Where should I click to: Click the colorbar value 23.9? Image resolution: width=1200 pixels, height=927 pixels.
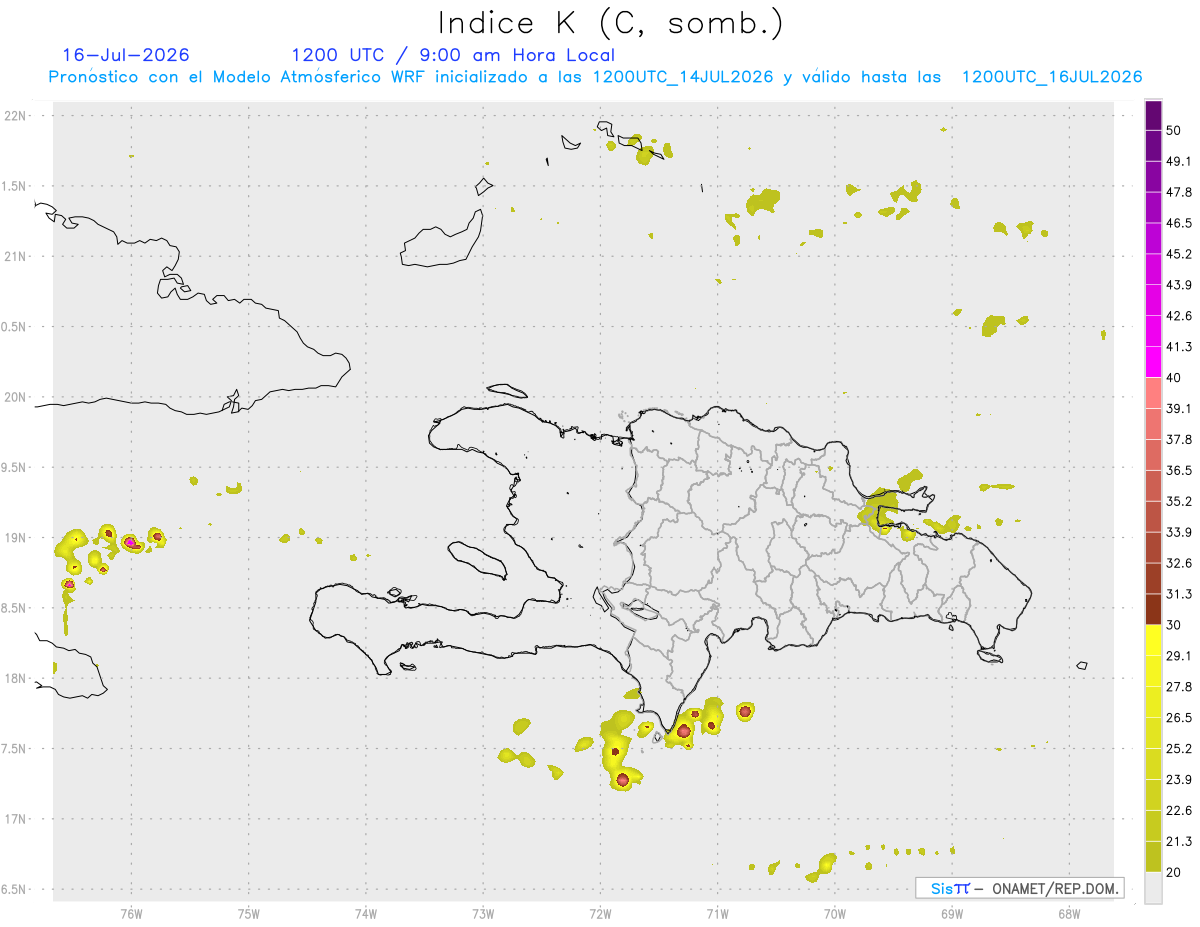[1179, 780]
